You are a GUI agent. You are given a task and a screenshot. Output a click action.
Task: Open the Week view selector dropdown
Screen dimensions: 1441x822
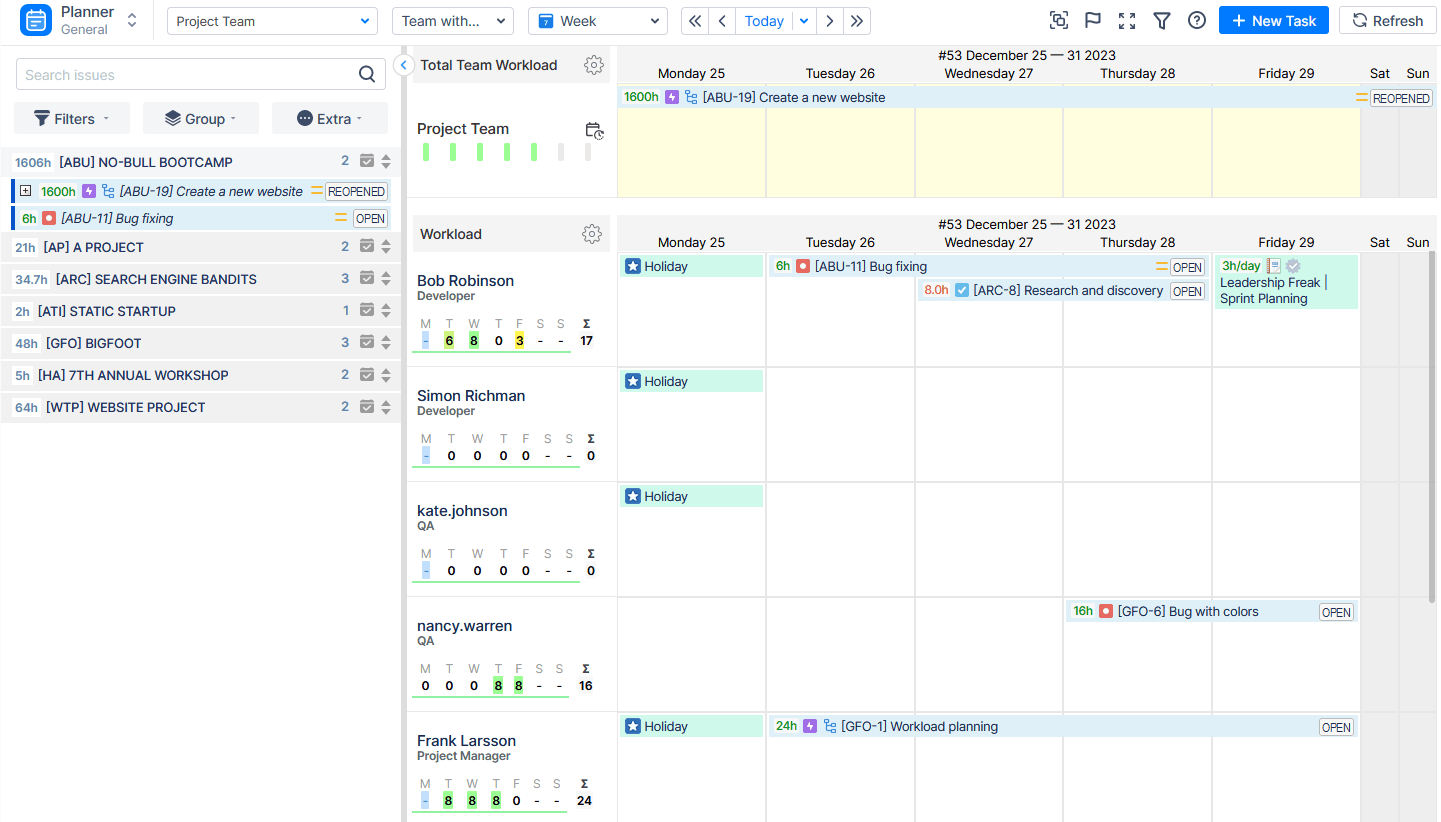tap(597, 20)
